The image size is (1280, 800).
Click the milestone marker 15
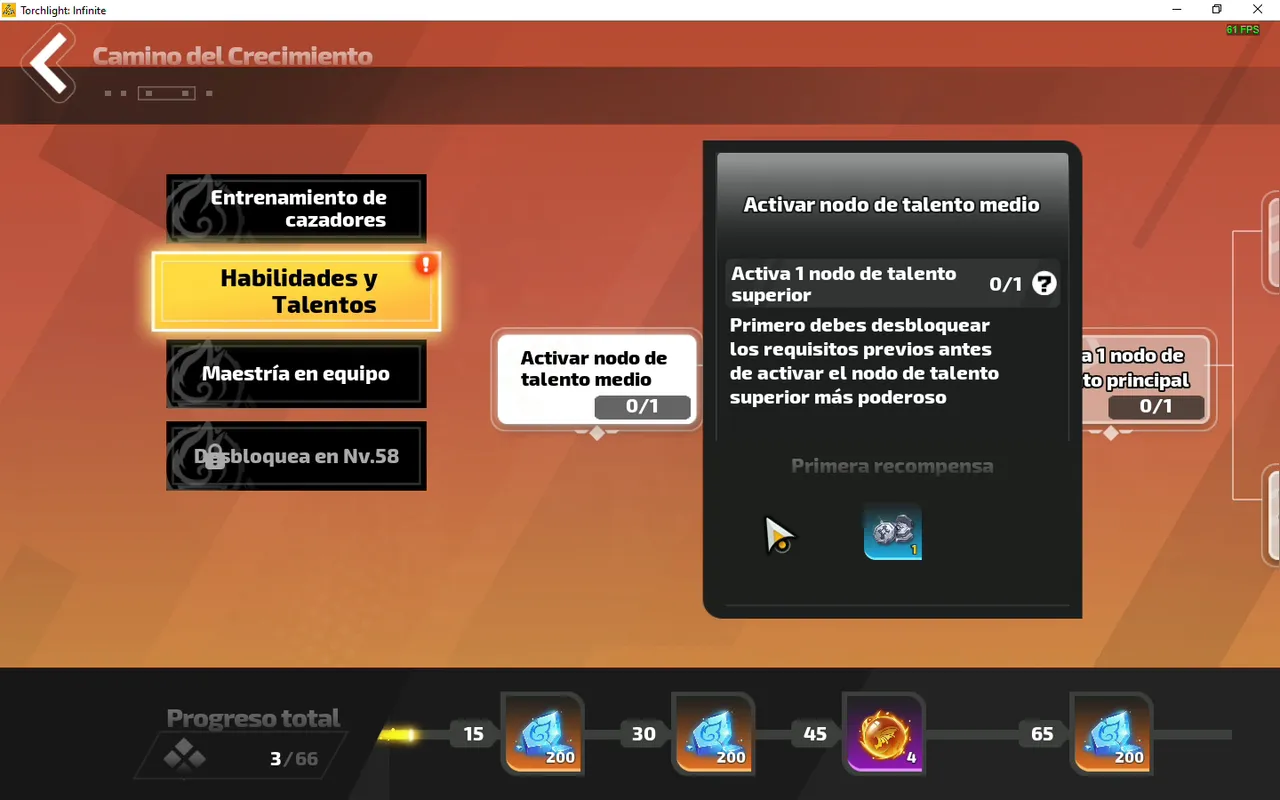pyautogui.click(x=474, y=734)
